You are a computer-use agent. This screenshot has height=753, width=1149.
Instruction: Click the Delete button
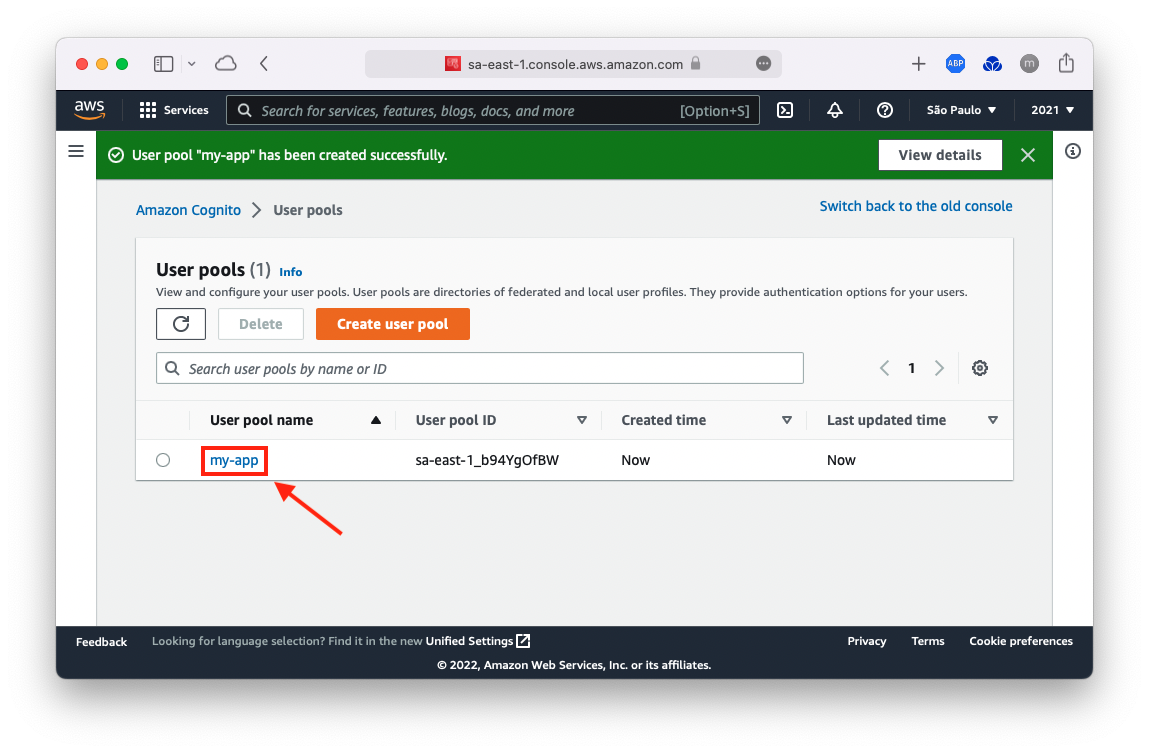tap(261, 324)
